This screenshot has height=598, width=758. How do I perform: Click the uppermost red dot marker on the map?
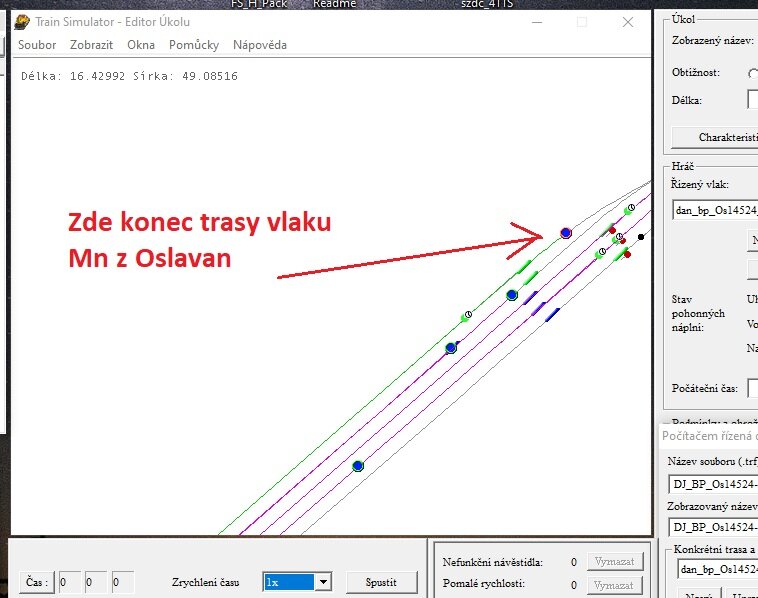click(612, 230)
